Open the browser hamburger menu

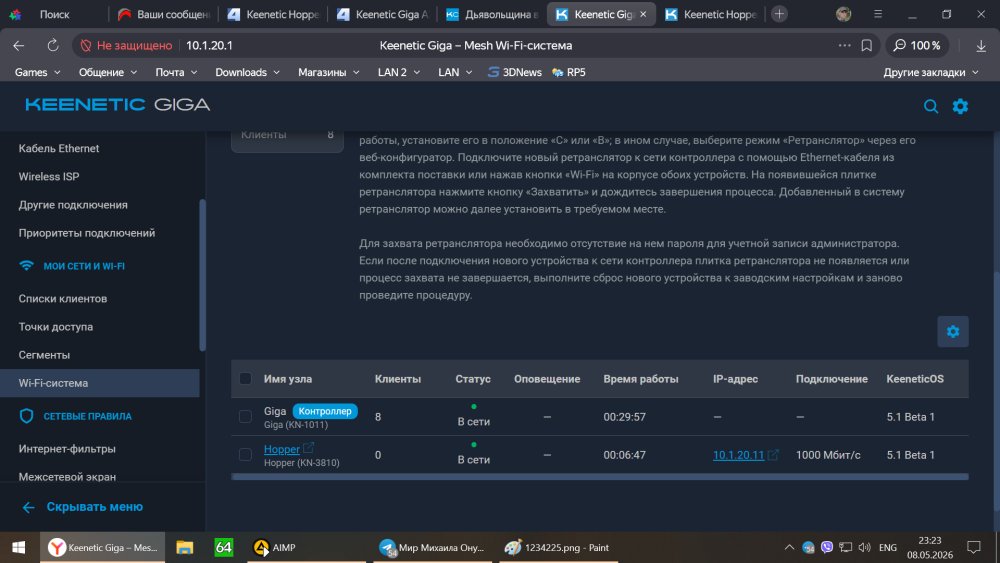pyautogui.click(x=878, y=13)
